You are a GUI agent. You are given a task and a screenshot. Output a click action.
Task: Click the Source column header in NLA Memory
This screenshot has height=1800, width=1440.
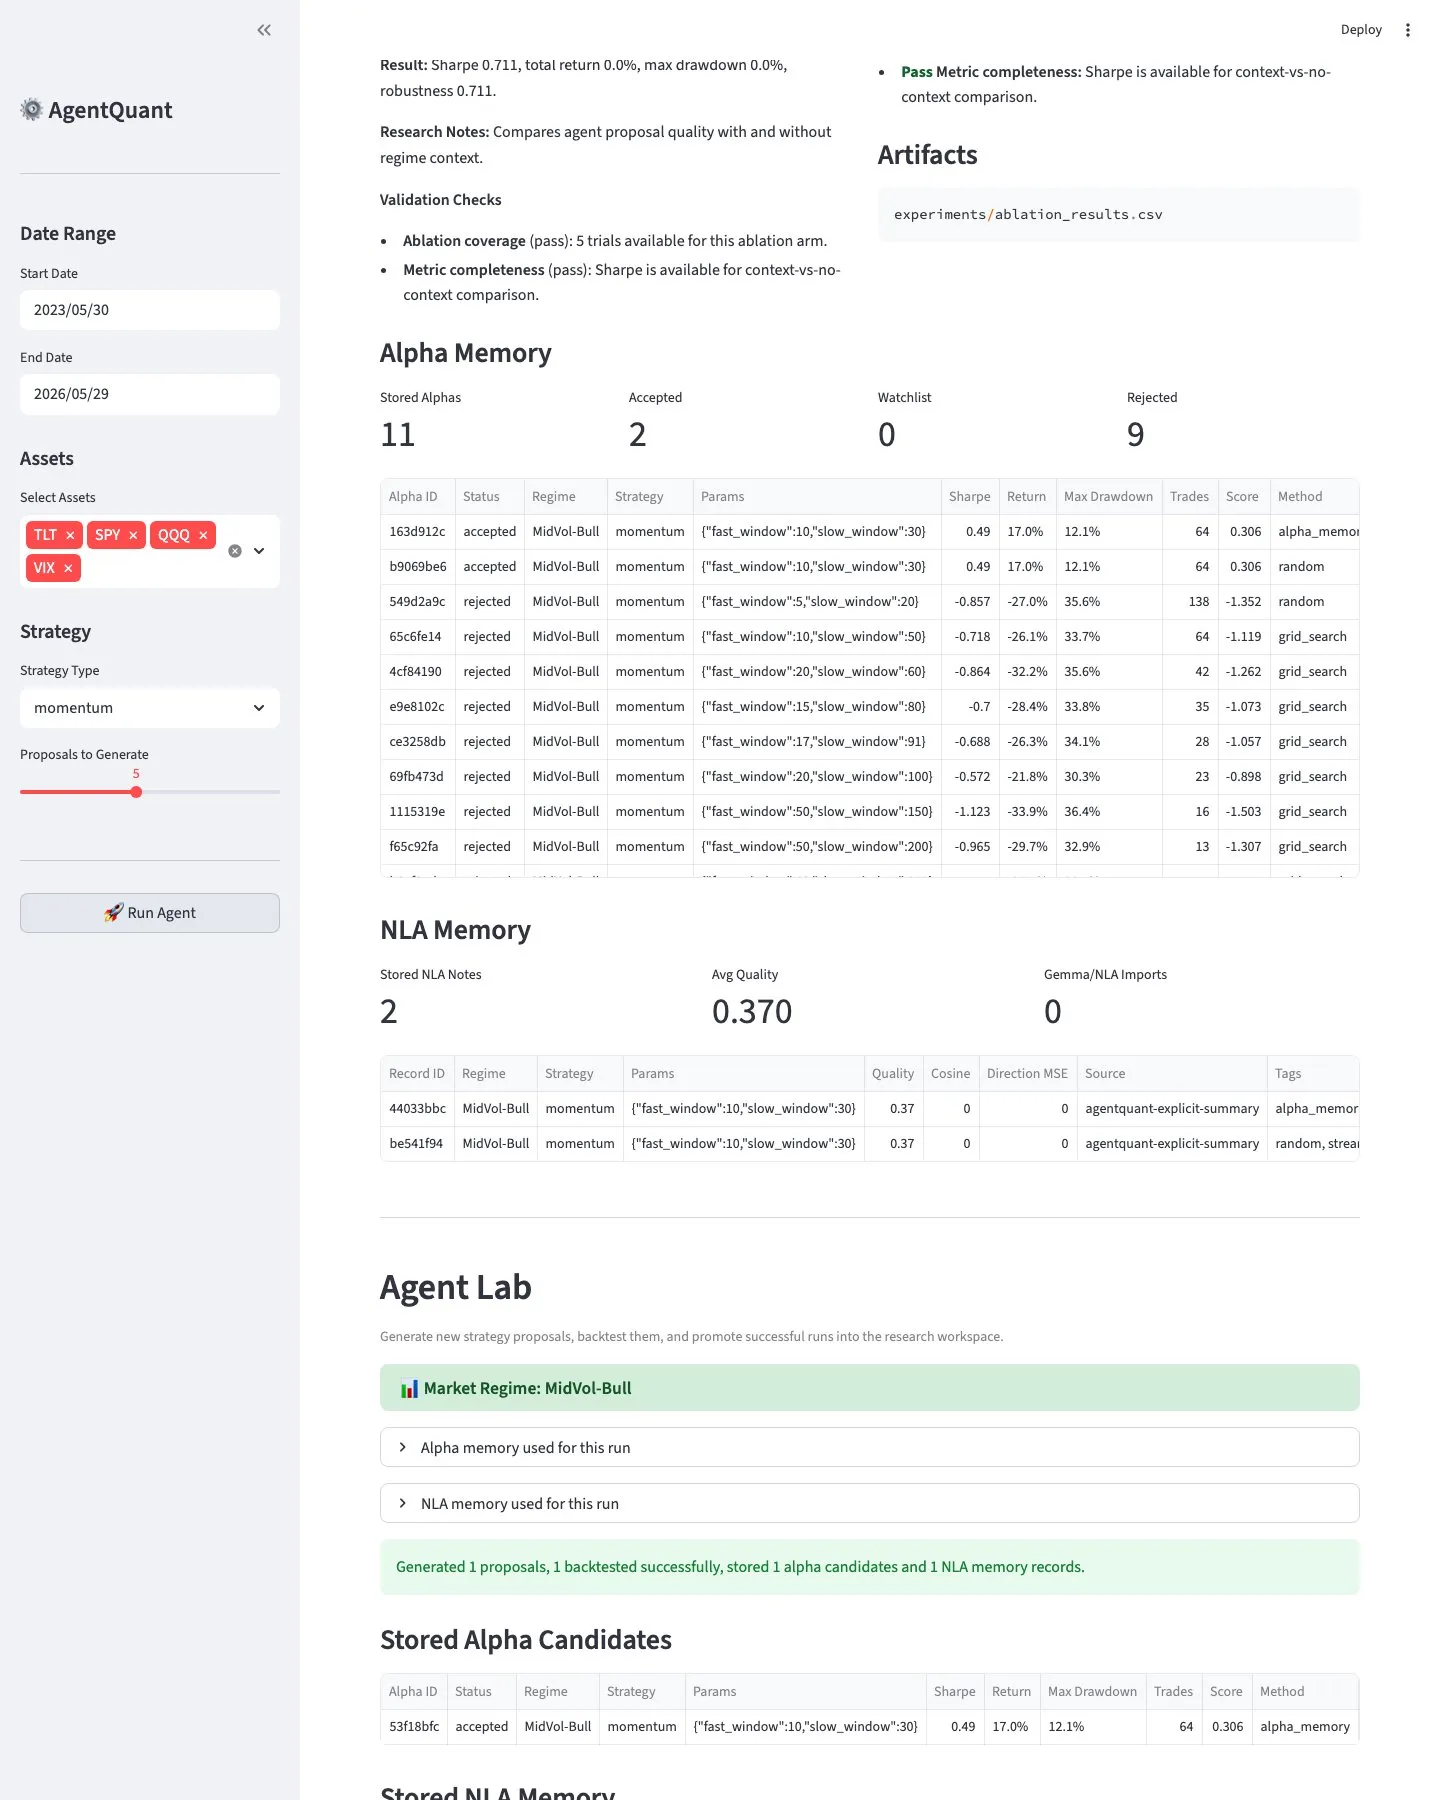(x=1172, y=1074)
